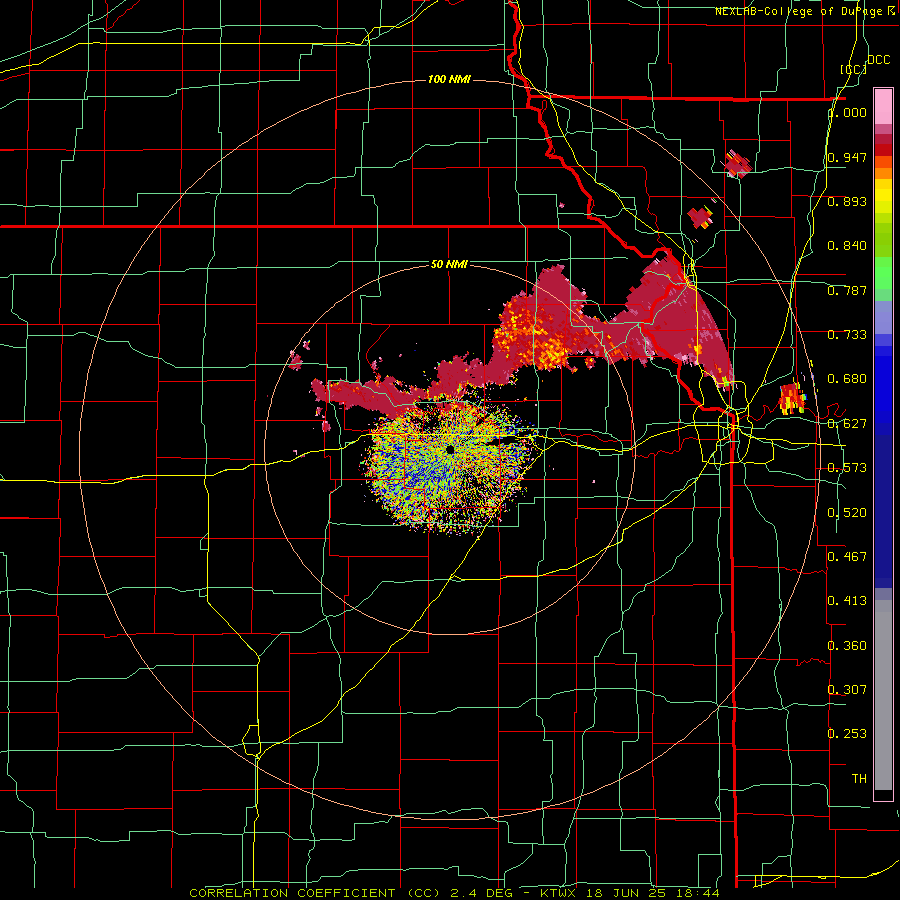The height and width of the screenshot is (900, 900).
Task: Click the TH label on the scale
Action: coord(859,778)
